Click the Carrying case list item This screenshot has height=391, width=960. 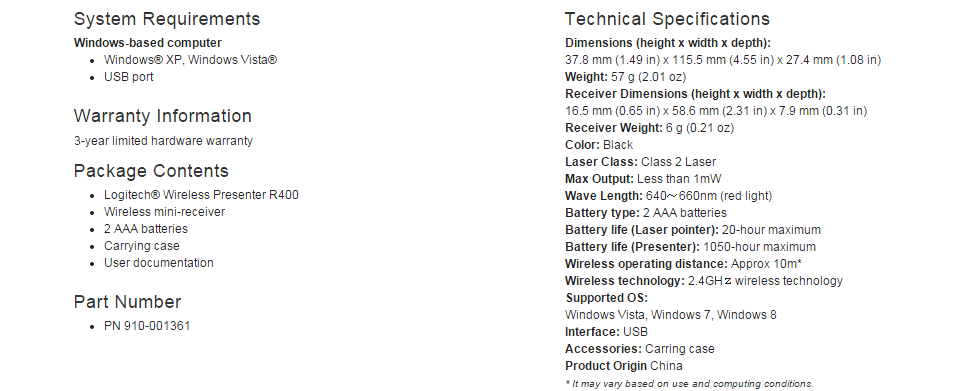click(x=141, y=246)
